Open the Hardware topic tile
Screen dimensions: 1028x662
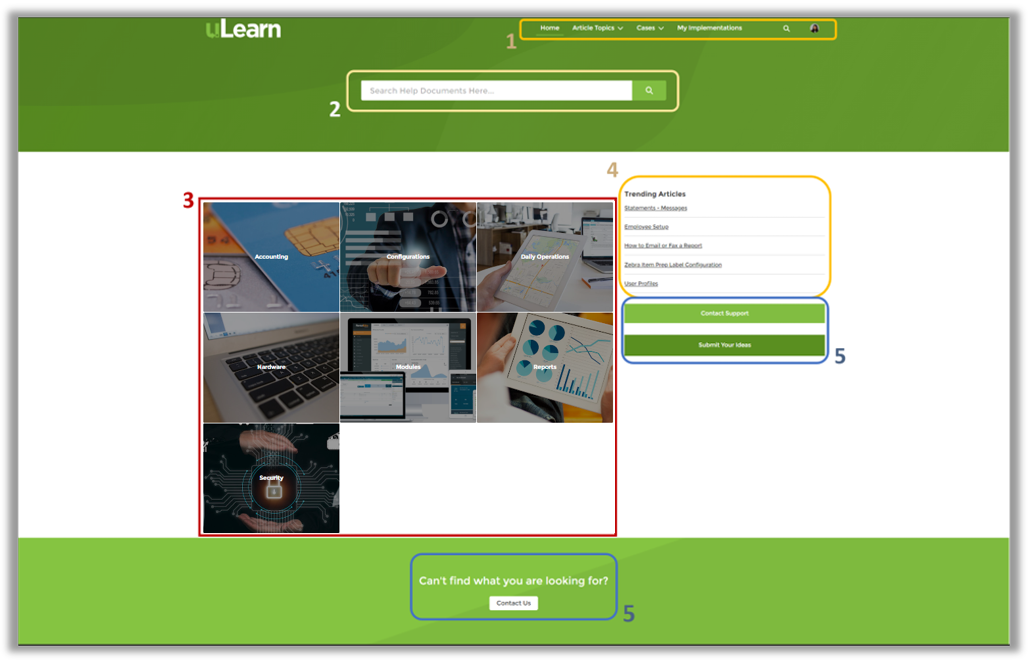click(271, 367)
